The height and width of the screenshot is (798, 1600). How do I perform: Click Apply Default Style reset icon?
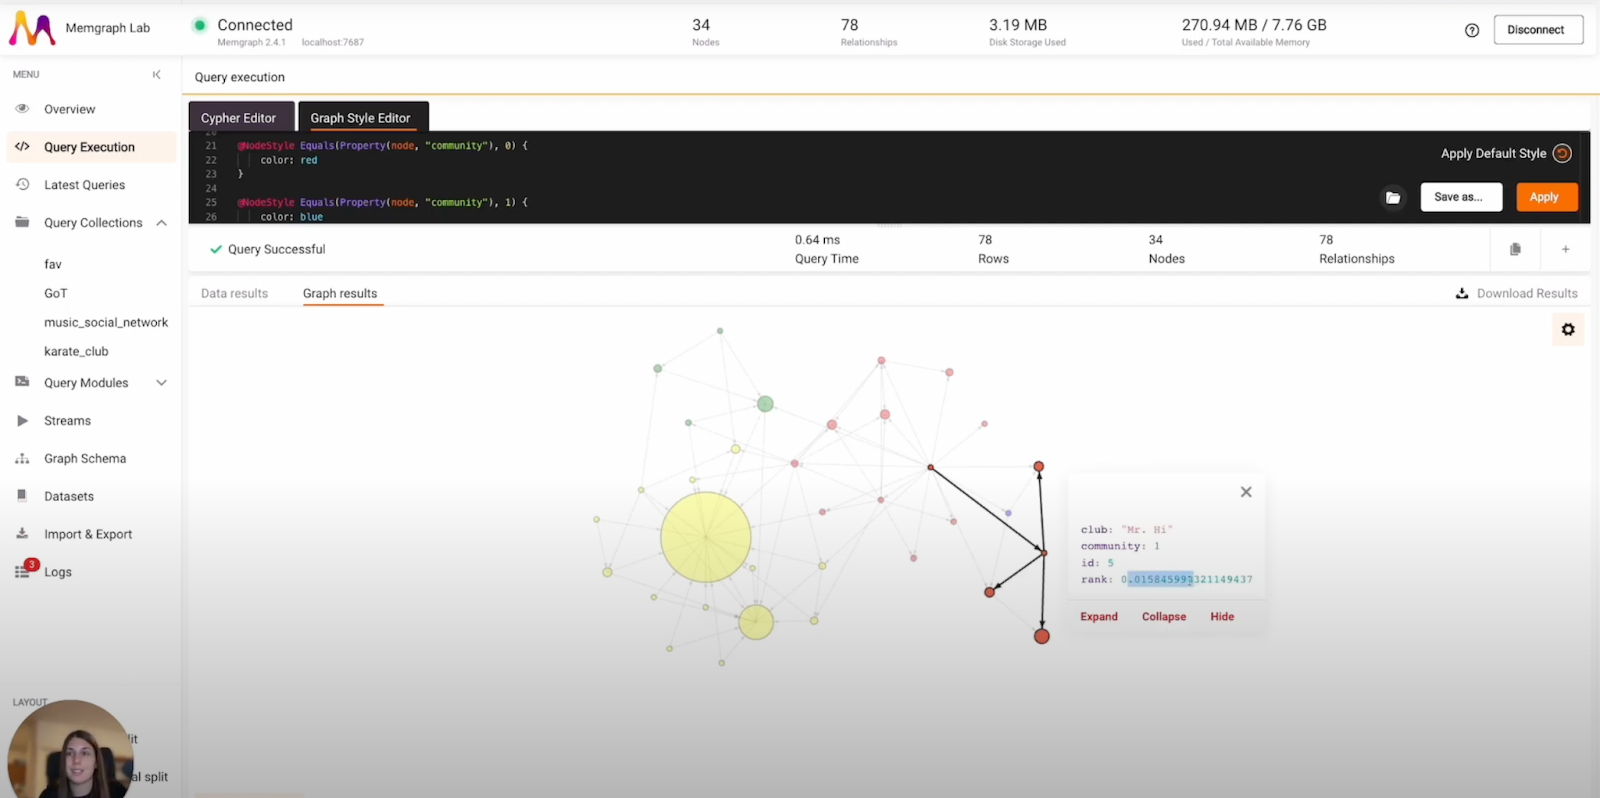1562,153
